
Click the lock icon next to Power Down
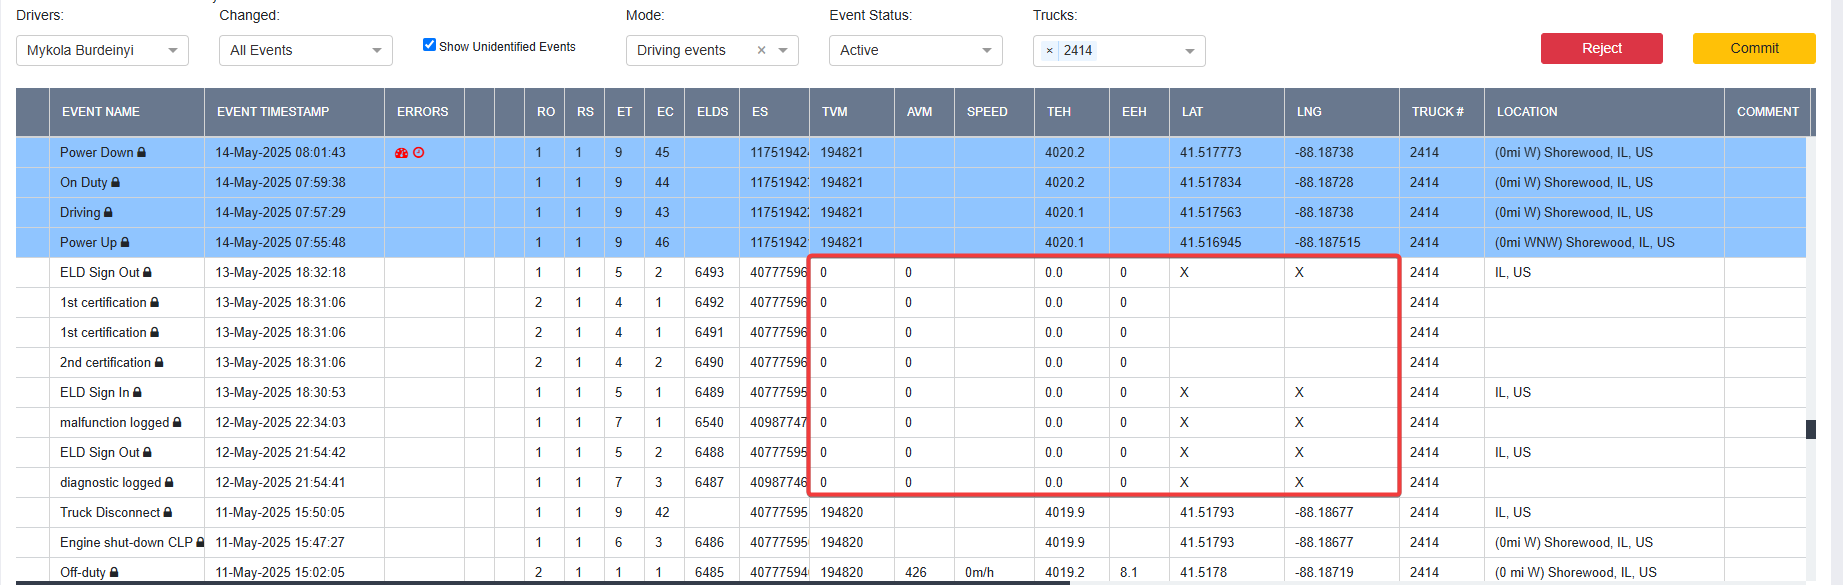coord(142,153)
